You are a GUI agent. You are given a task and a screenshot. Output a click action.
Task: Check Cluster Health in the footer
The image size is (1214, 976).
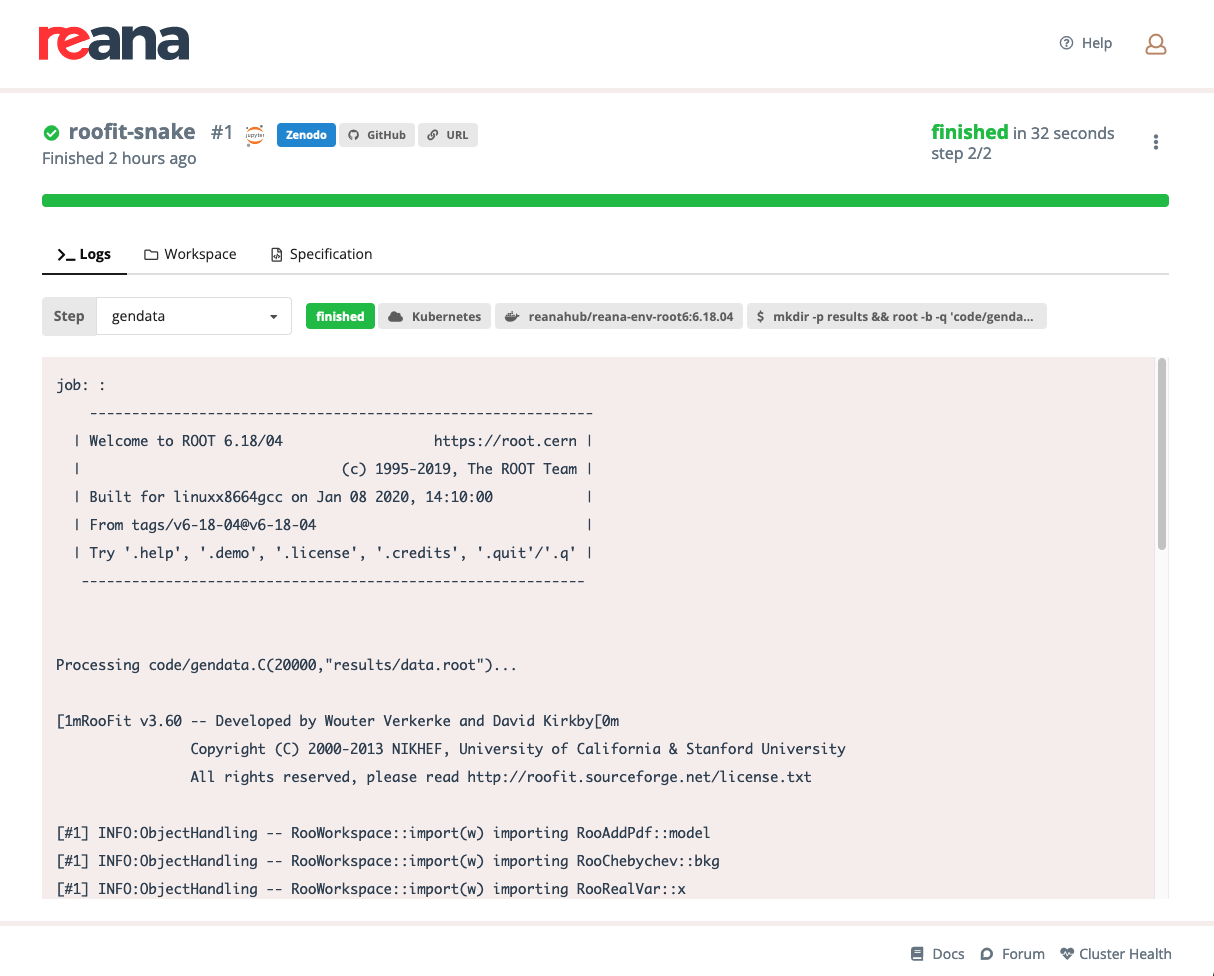point(1115,953)
